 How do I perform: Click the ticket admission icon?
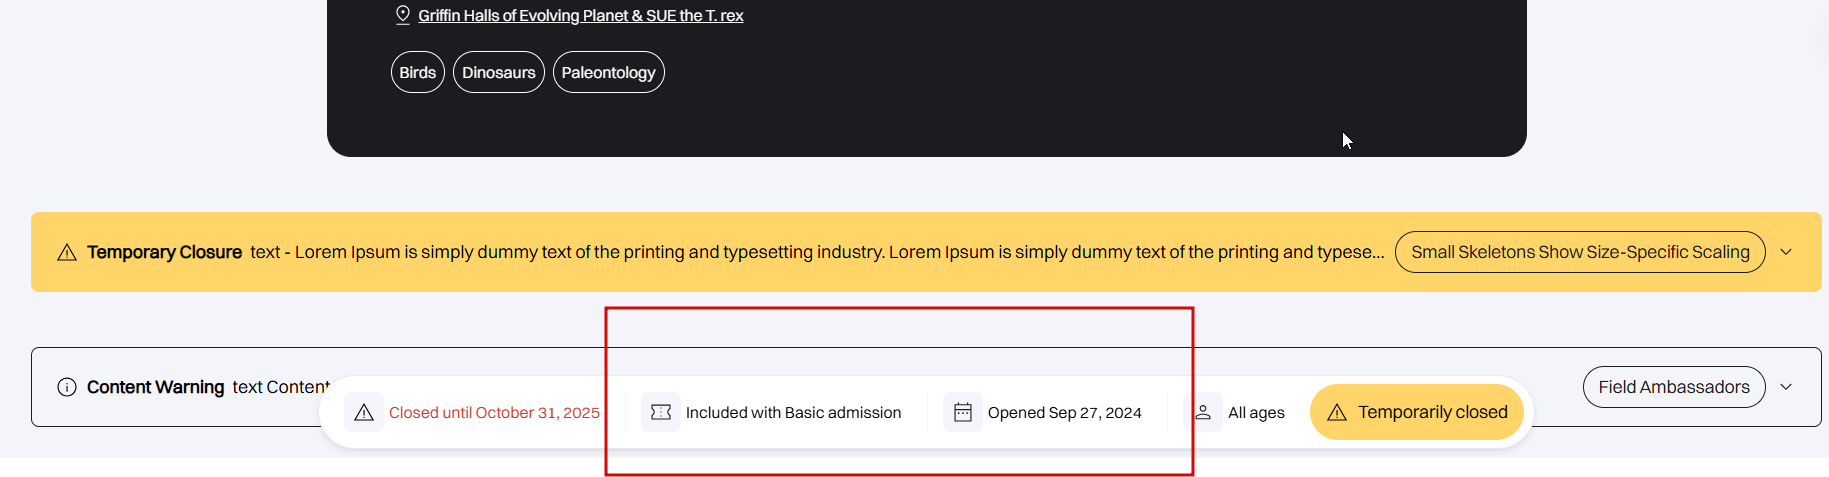coord(661,412)
